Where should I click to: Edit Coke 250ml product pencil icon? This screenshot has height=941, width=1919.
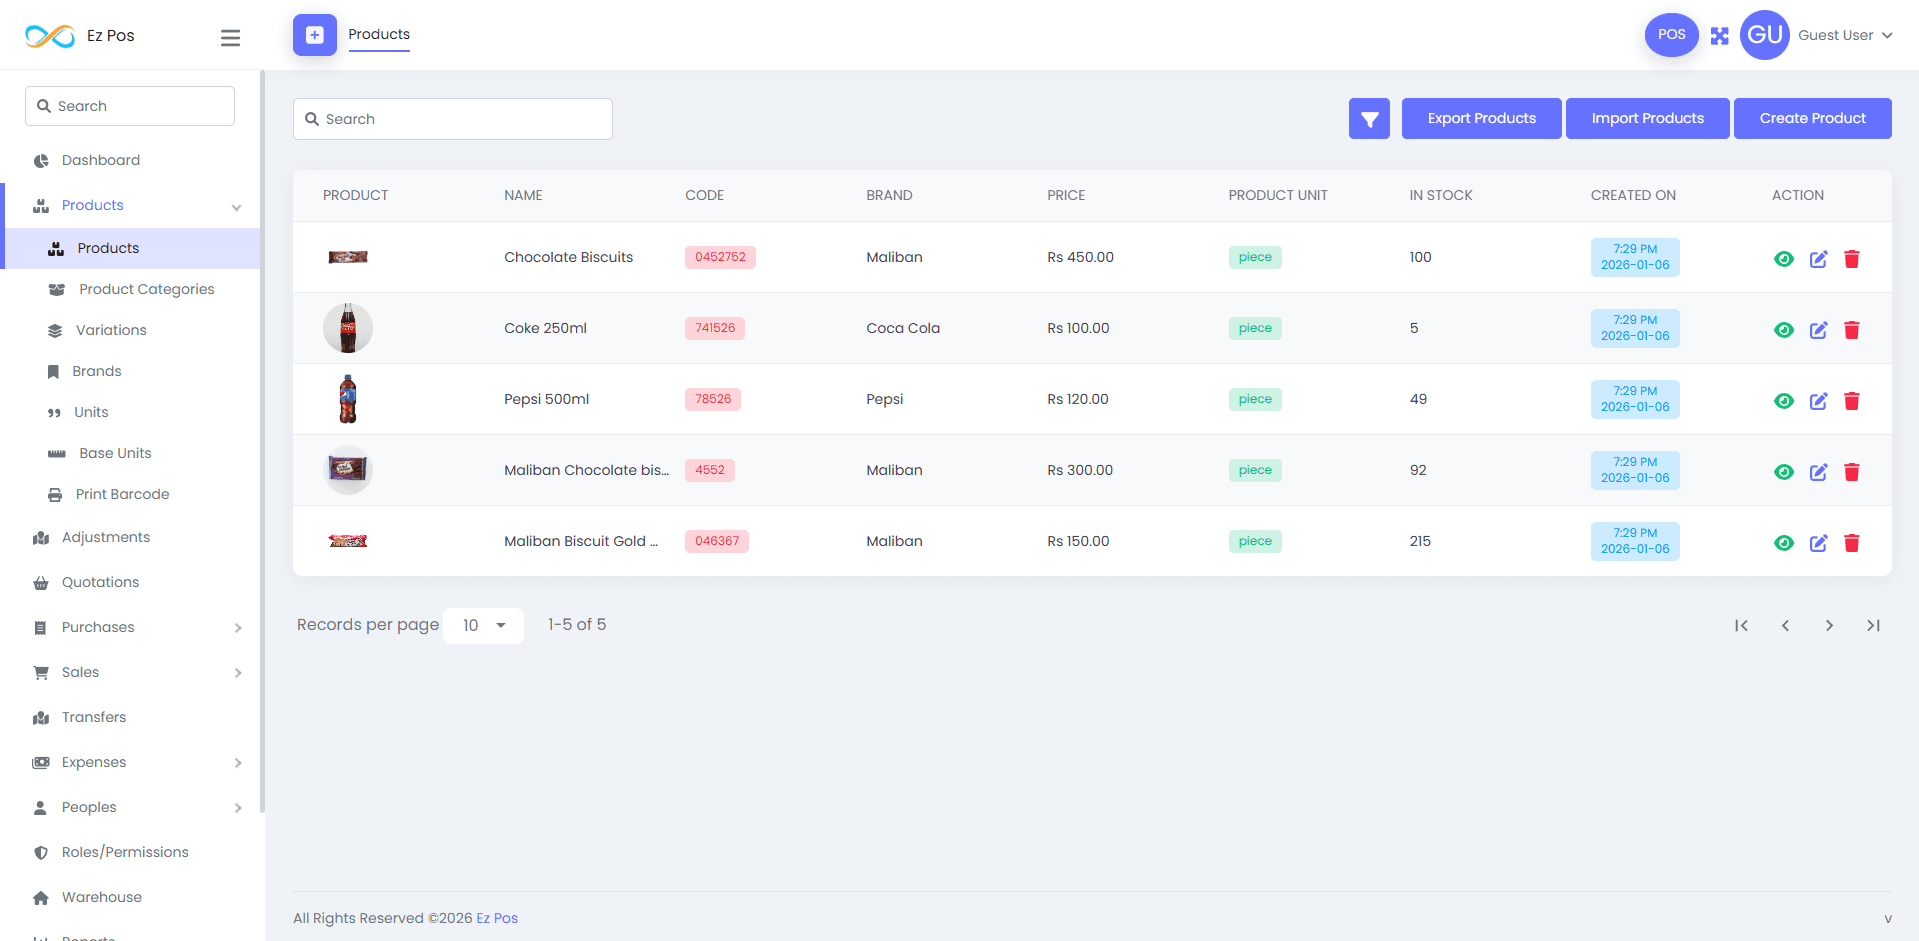(x=1818, y=330)
